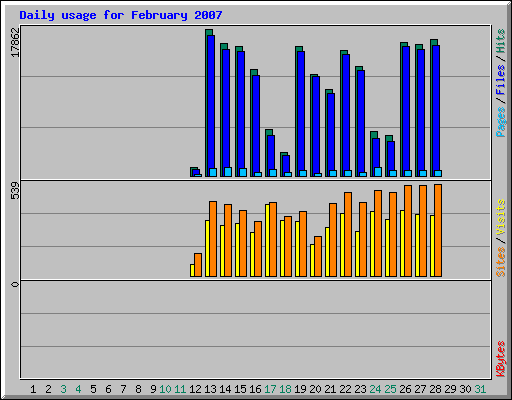Click the green 'Hits' legend label
Image resolution: width=512 pixels, height=400 pixels.
click(x=501, y=41)
